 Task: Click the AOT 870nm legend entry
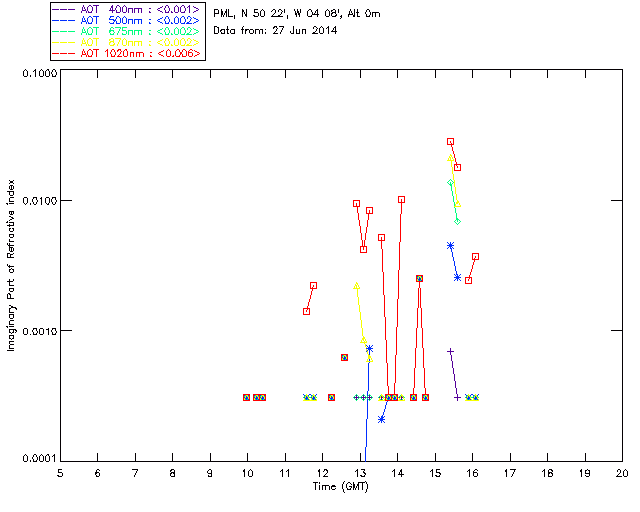127,42
